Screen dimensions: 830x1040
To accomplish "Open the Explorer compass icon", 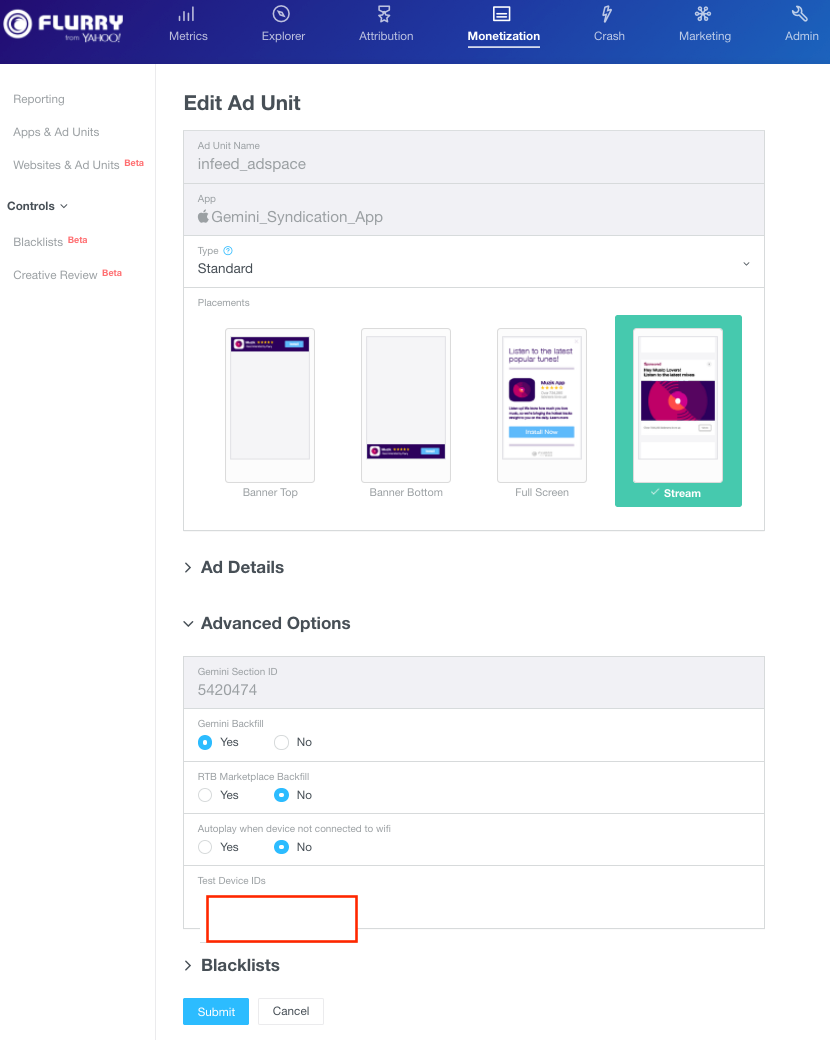I will coord(282,14).
